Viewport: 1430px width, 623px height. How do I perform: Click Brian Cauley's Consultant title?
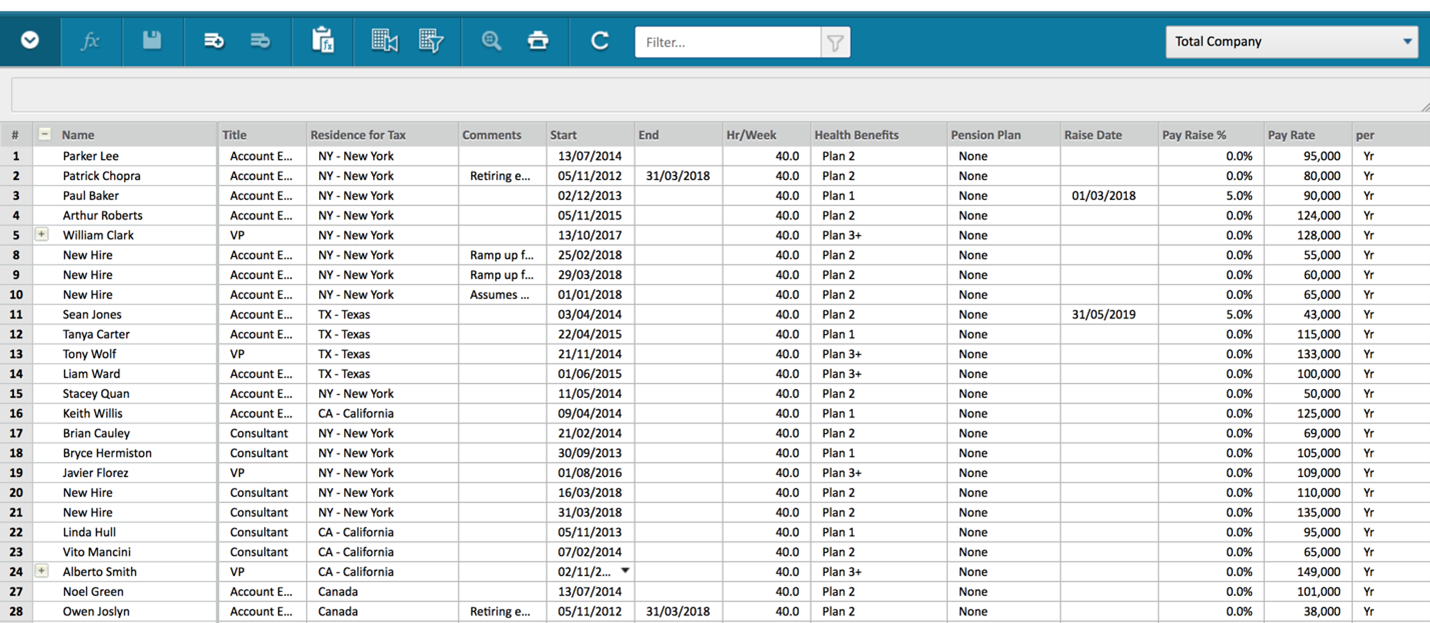tap(259, 433)
